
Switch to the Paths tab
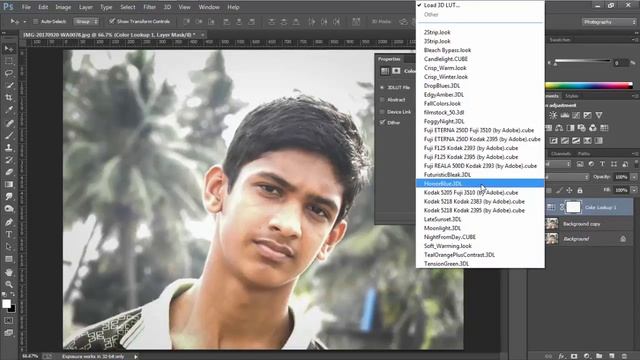pos(584,153)
